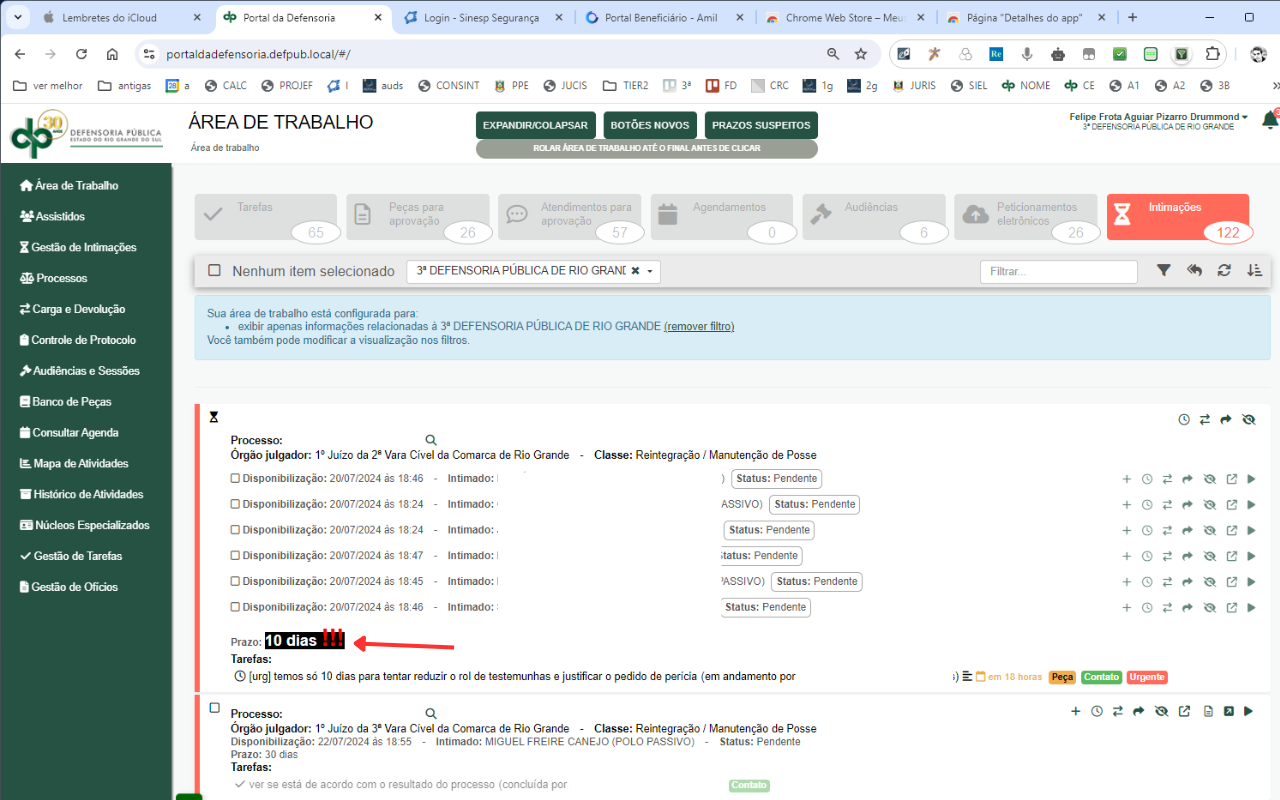1280x800 pixels.
Task: Open the sort order icon in the toolbar
Action: pyautogui.click(x=1254, y=270)
